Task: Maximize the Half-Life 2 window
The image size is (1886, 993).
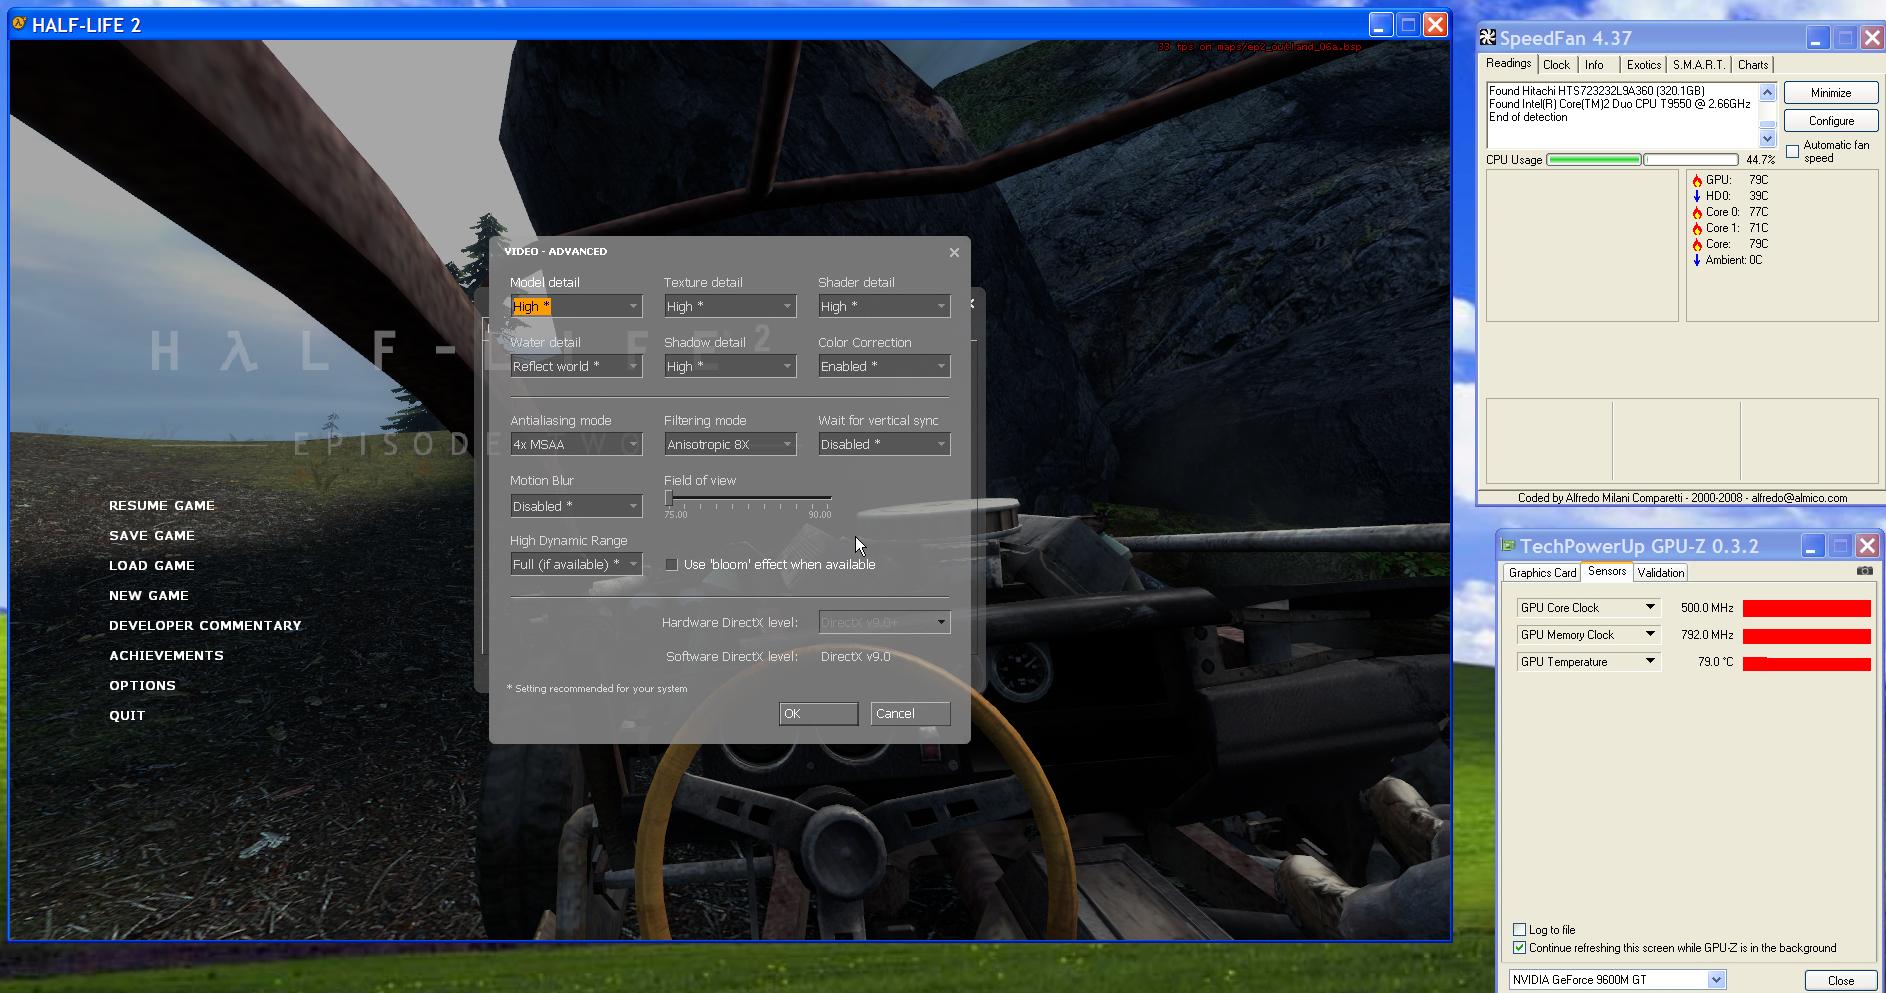Action: 1408,25
